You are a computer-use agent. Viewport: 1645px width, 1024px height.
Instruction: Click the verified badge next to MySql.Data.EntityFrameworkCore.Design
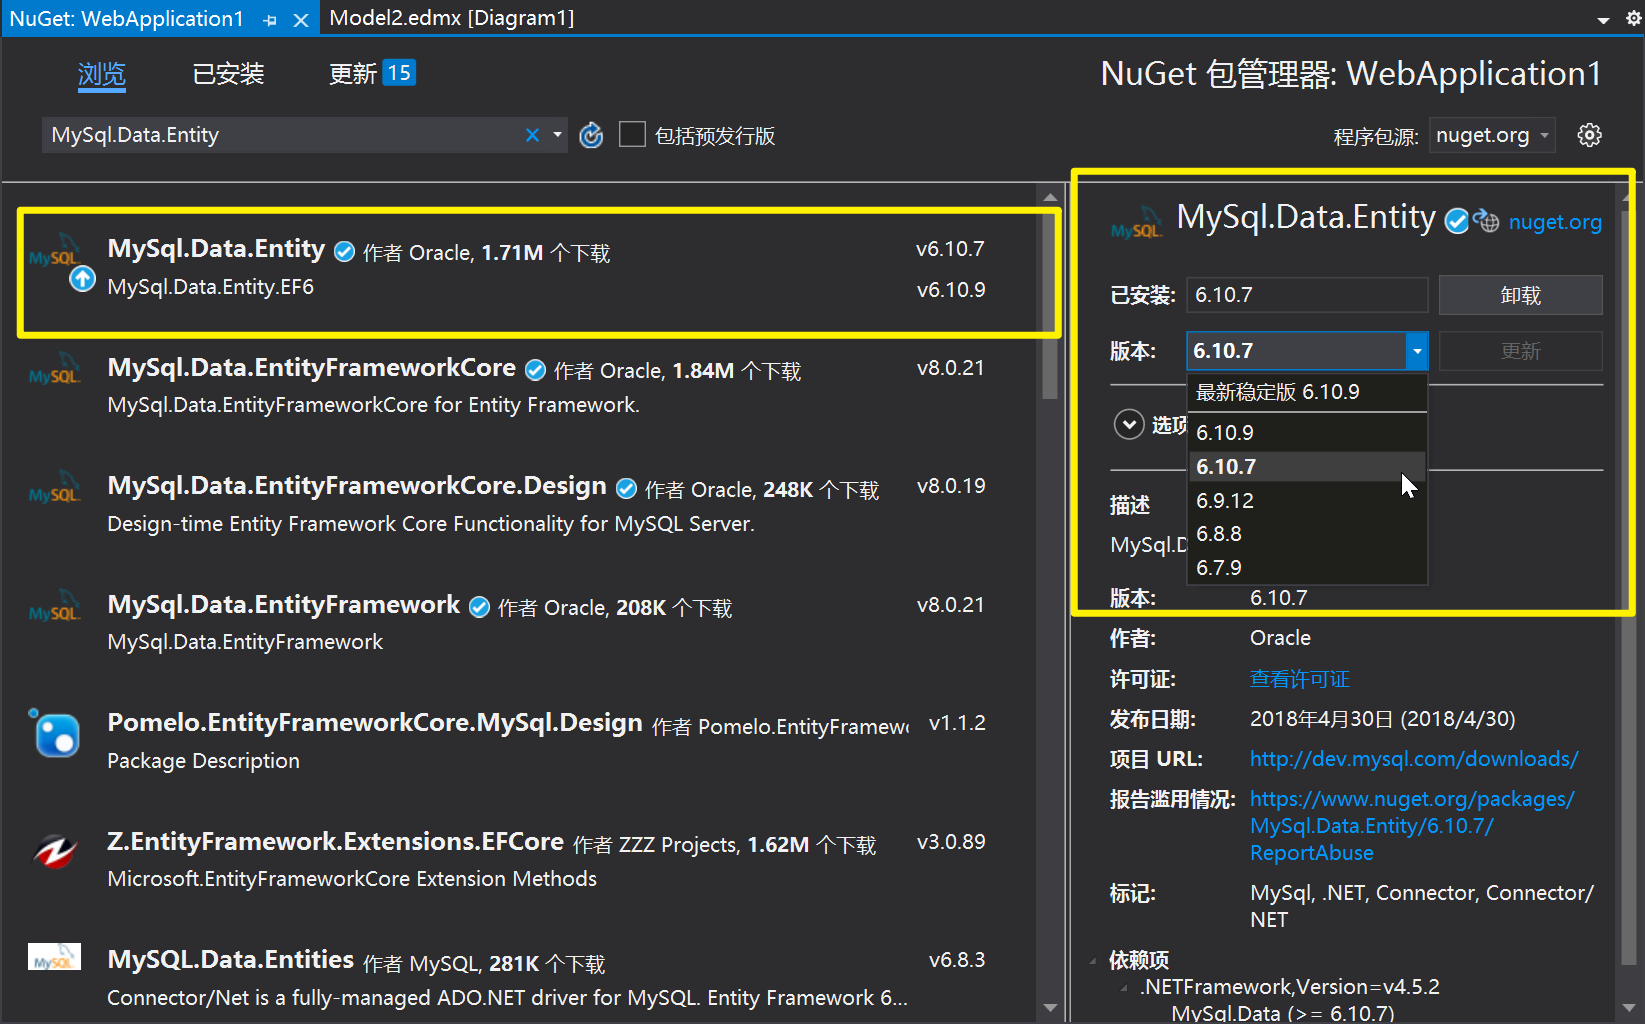point(626,489)
